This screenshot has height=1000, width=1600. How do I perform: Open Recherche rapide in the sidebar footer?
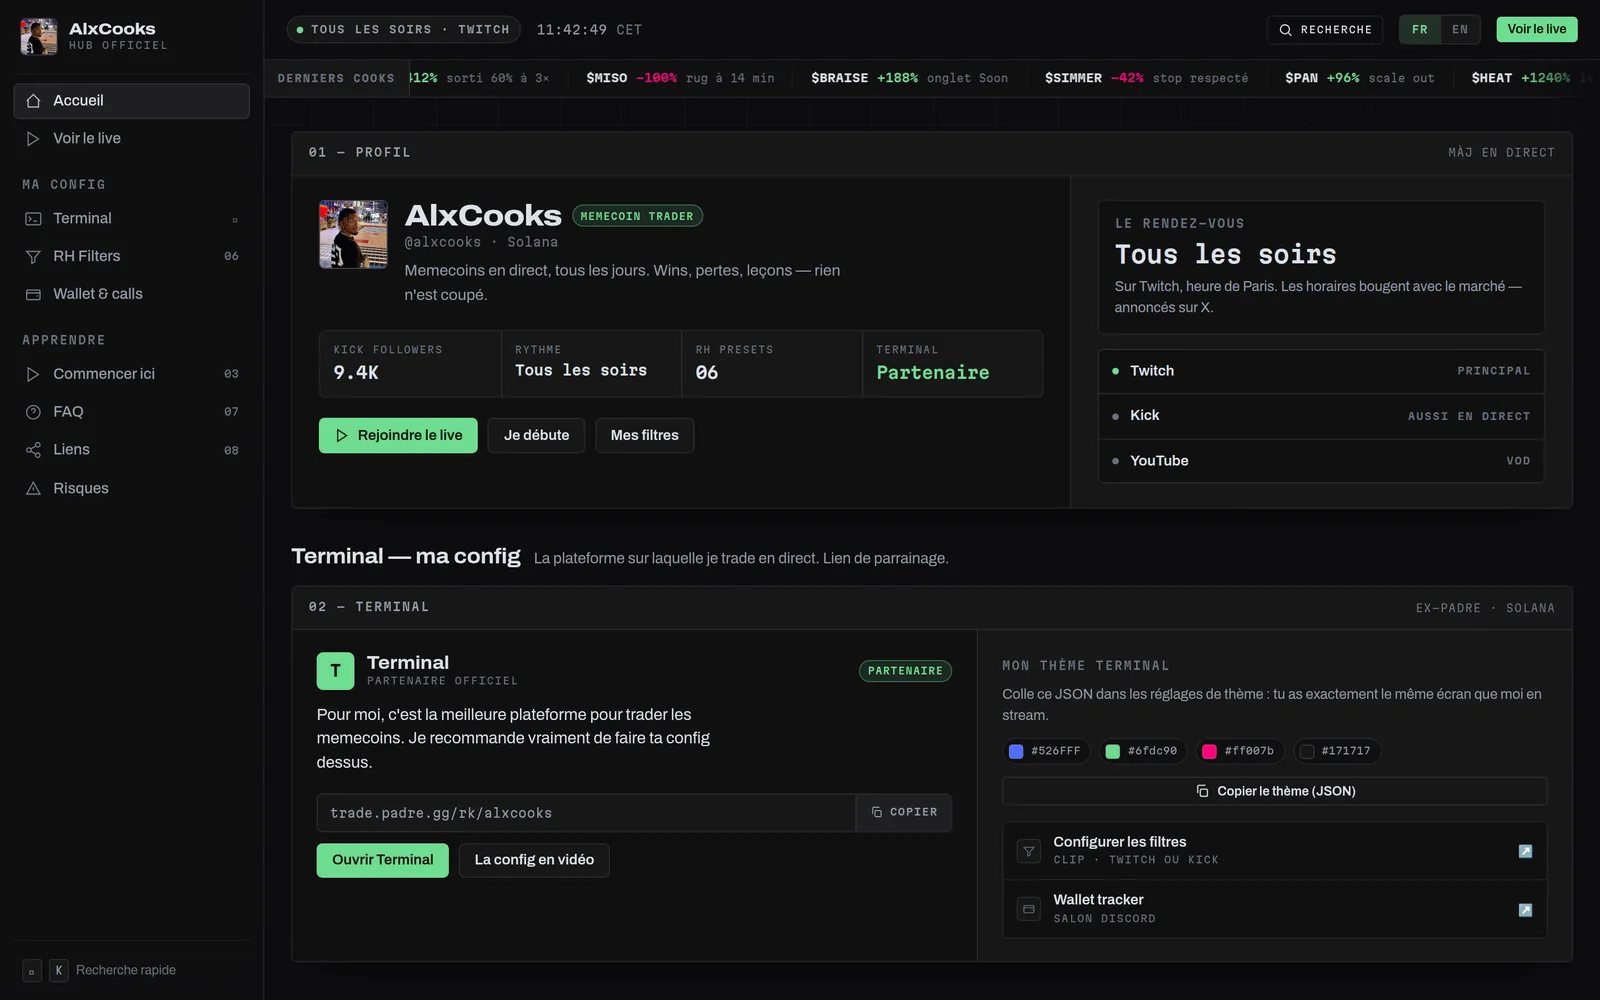[x=99, y=970]
